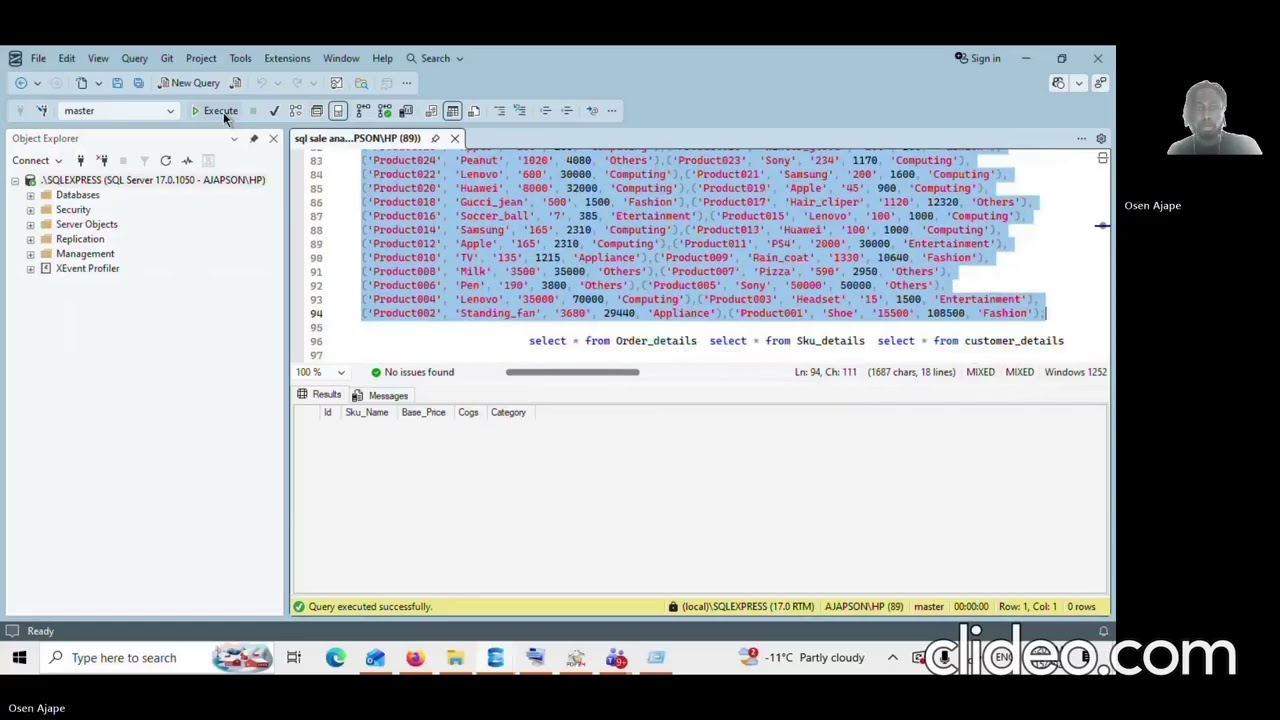
Task: Click Sign in at top right
Action: 978,58
